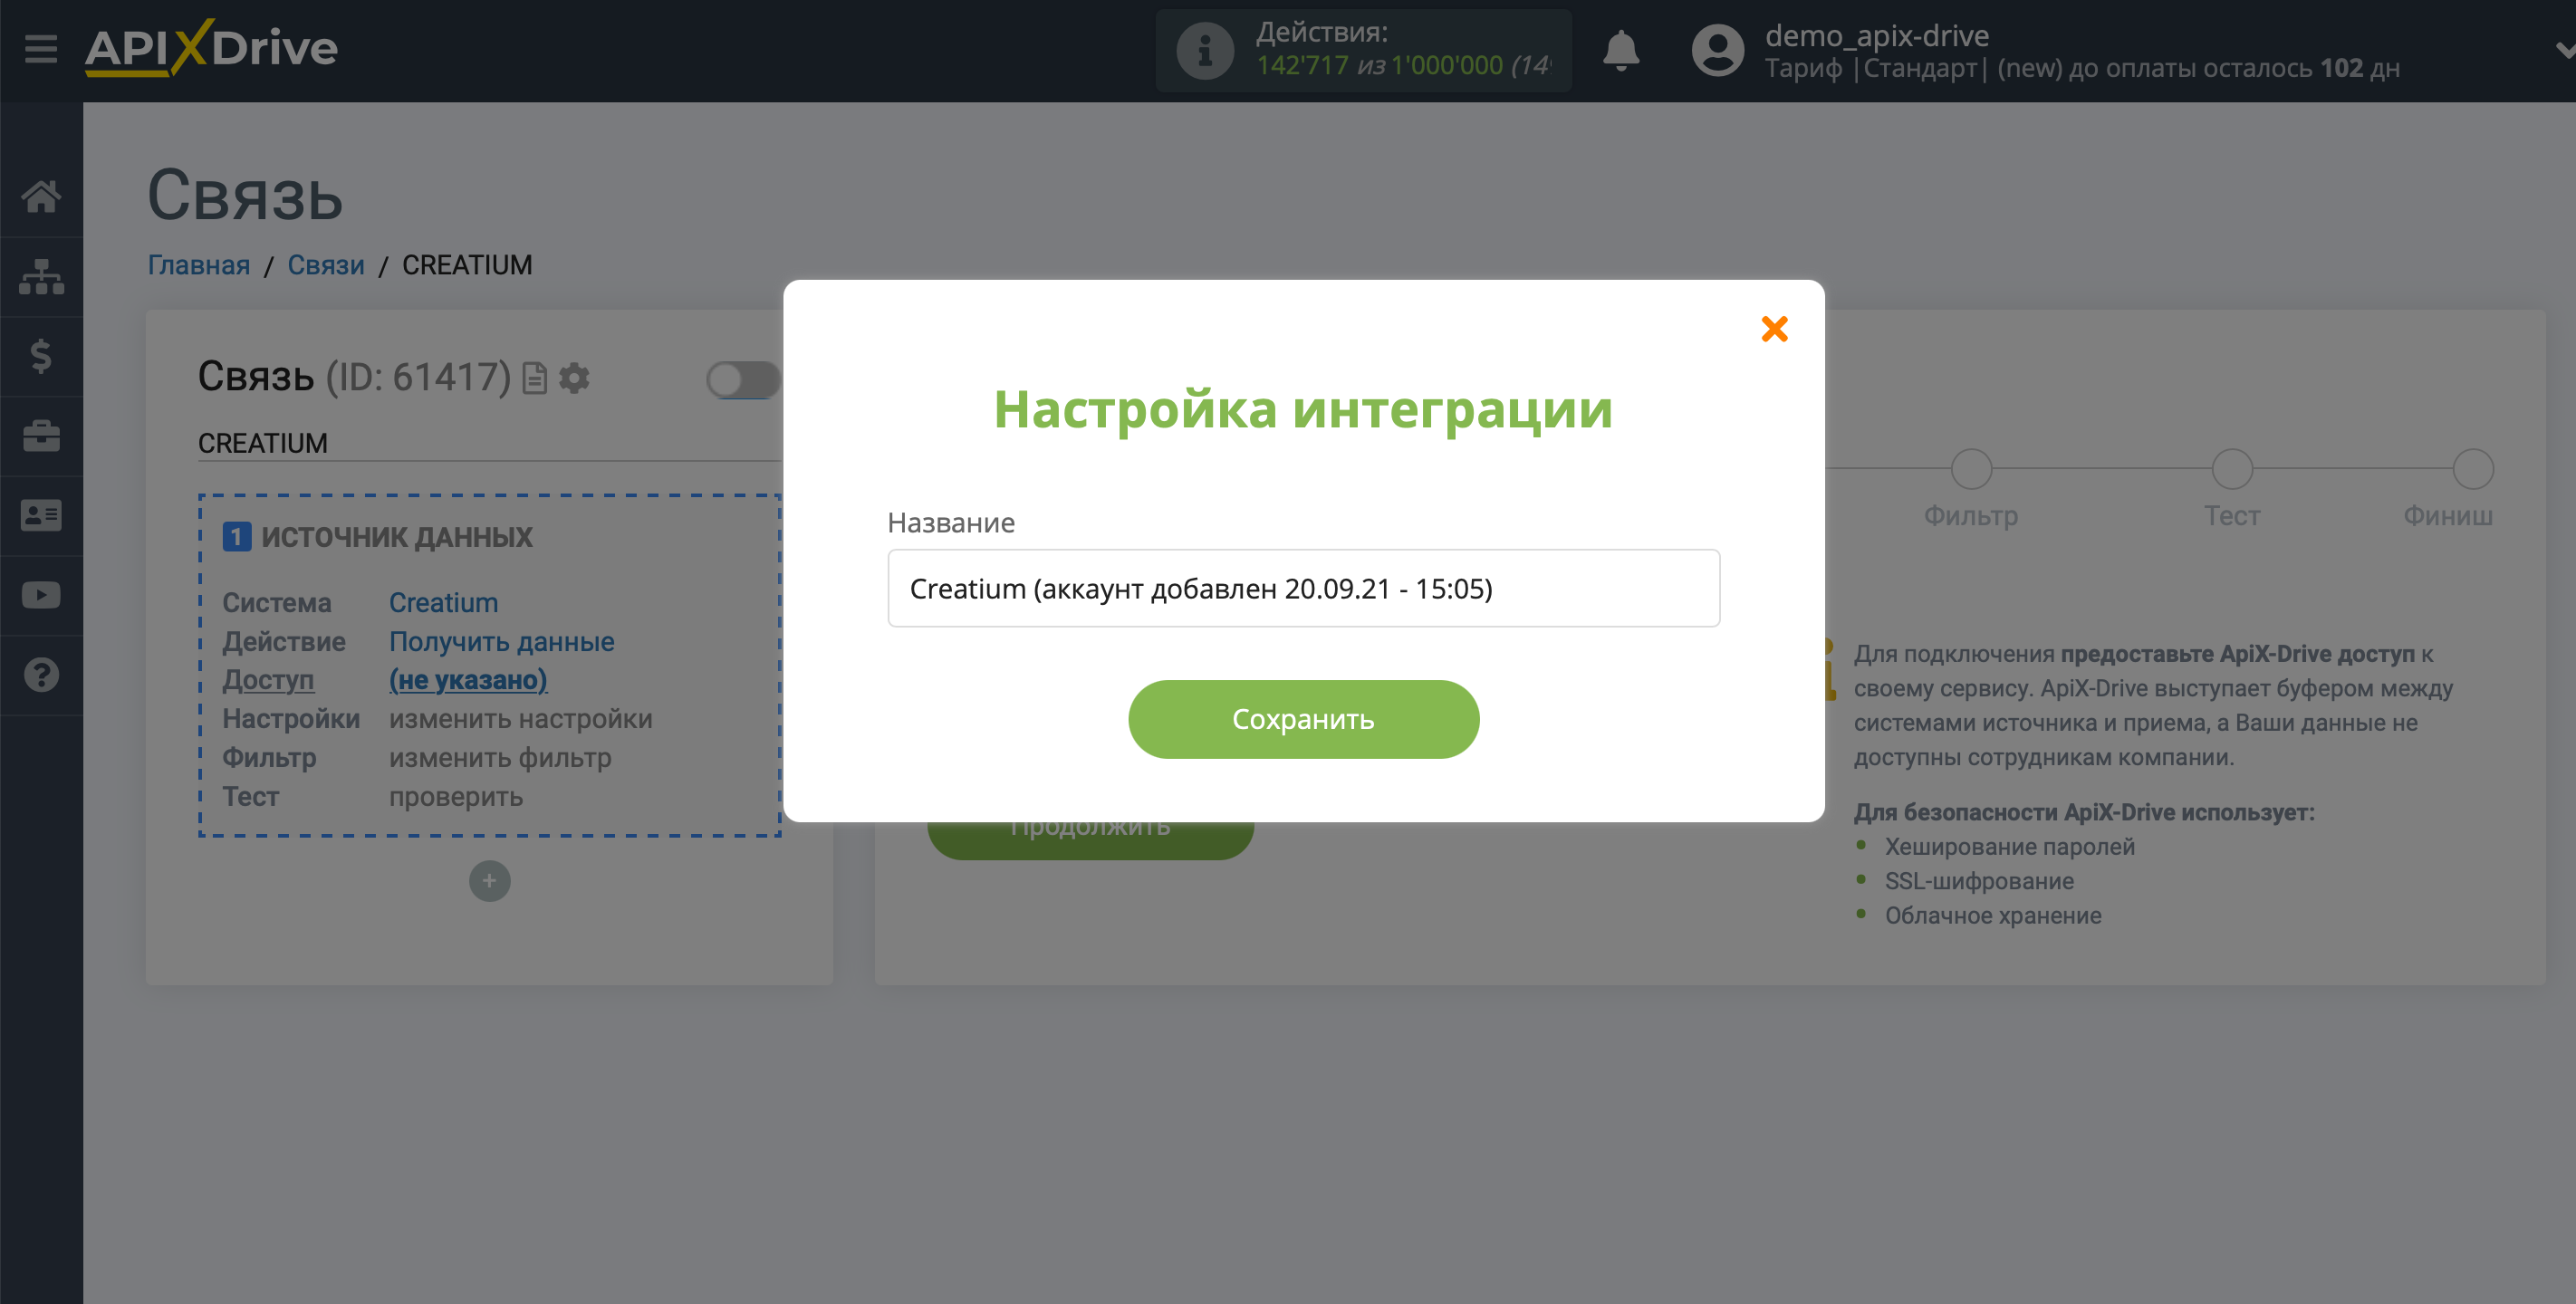Expand the account dropdown chevron
This screenshot has height=1304, width=2576.
coord(2565,50)
